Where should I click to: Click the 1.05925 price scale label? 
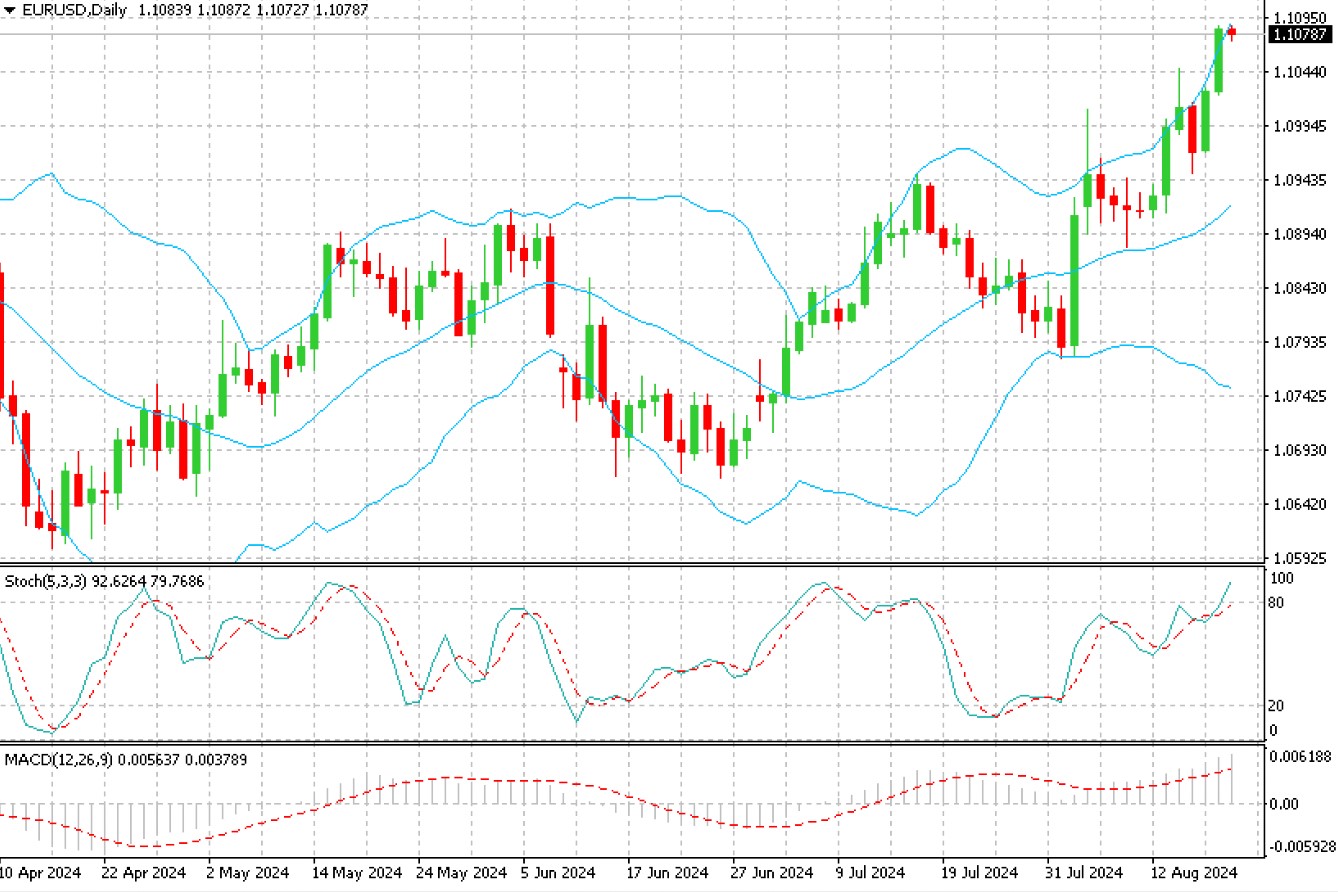(x=1298, y=557)
